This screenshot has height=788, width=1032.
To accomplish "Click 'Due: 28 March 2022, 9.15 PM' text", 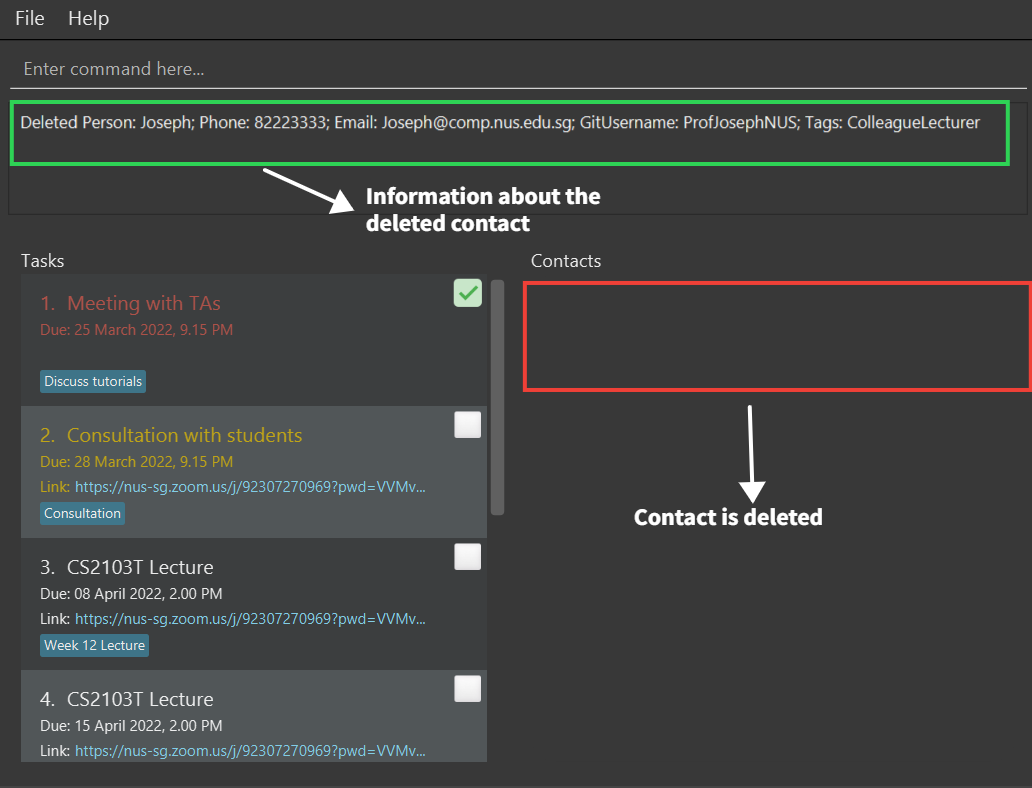I will (x=136, y=461).
